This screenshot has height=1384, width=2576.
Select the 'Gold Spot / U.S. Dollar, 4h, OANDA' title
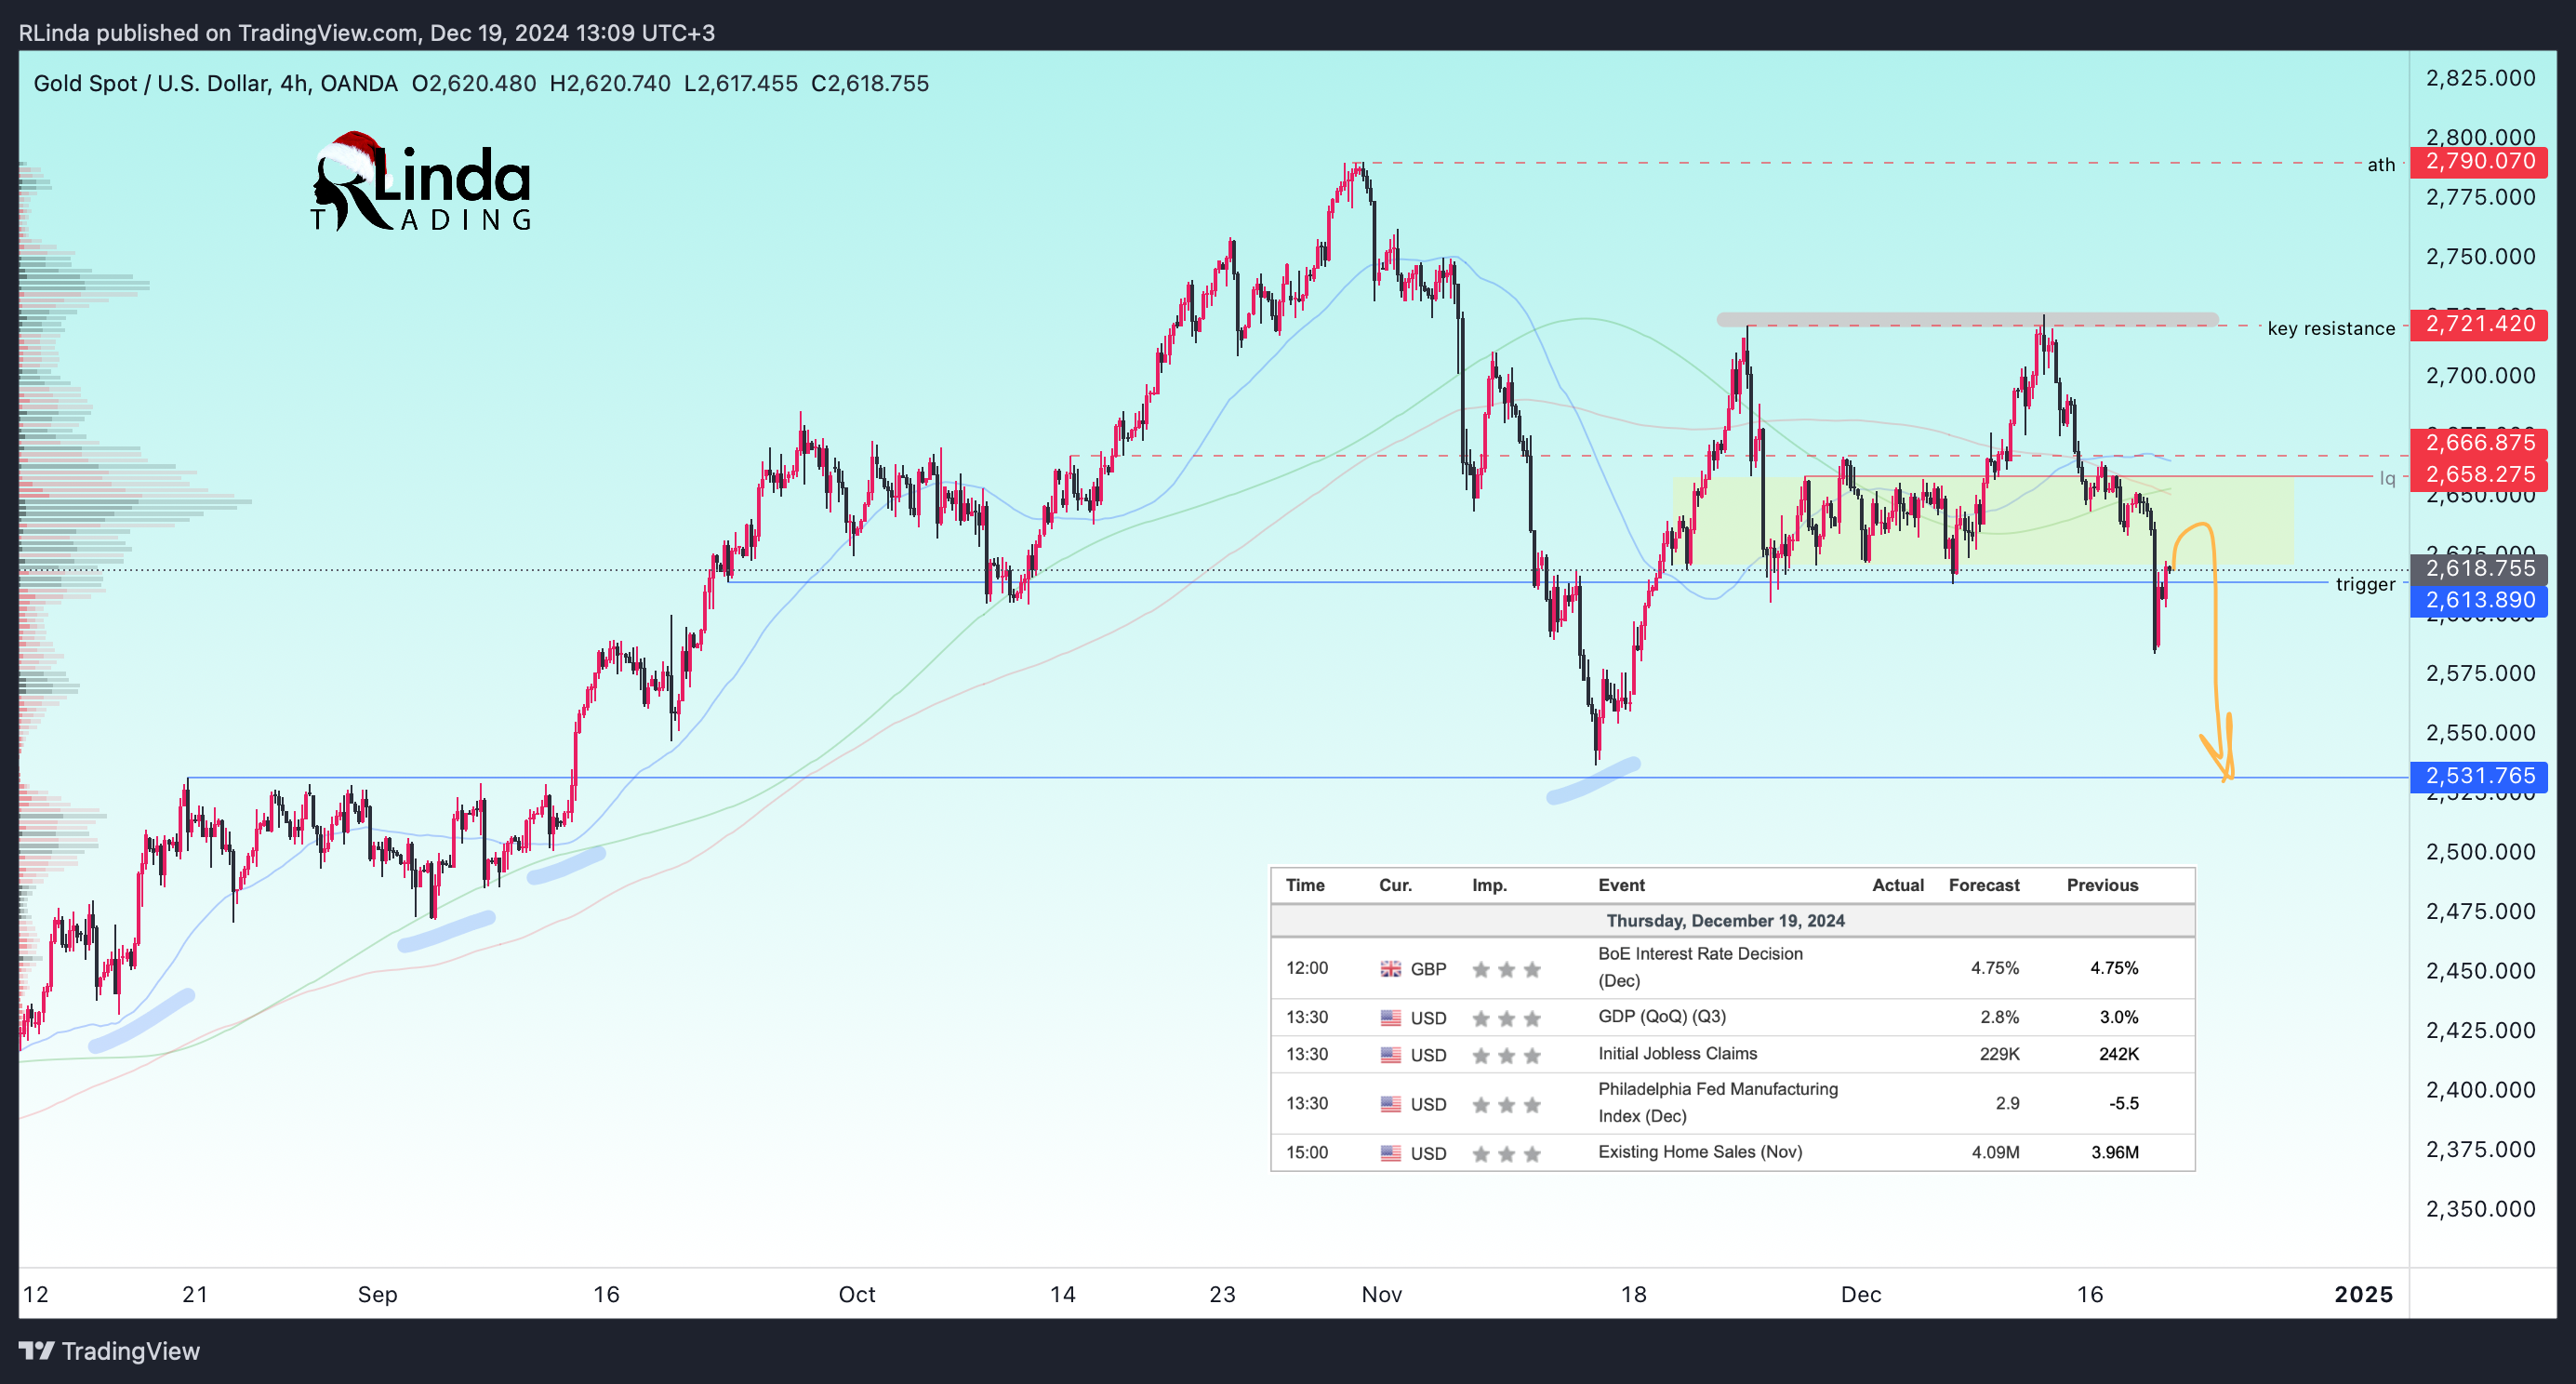pos(215,83)
